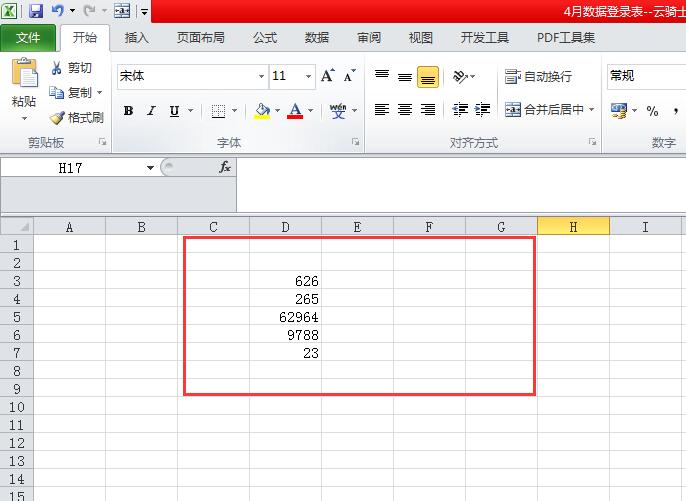Click the decrease indent icon
Image resolution: width=686 pixels, height=501 pixels.
tap(460, 109)
